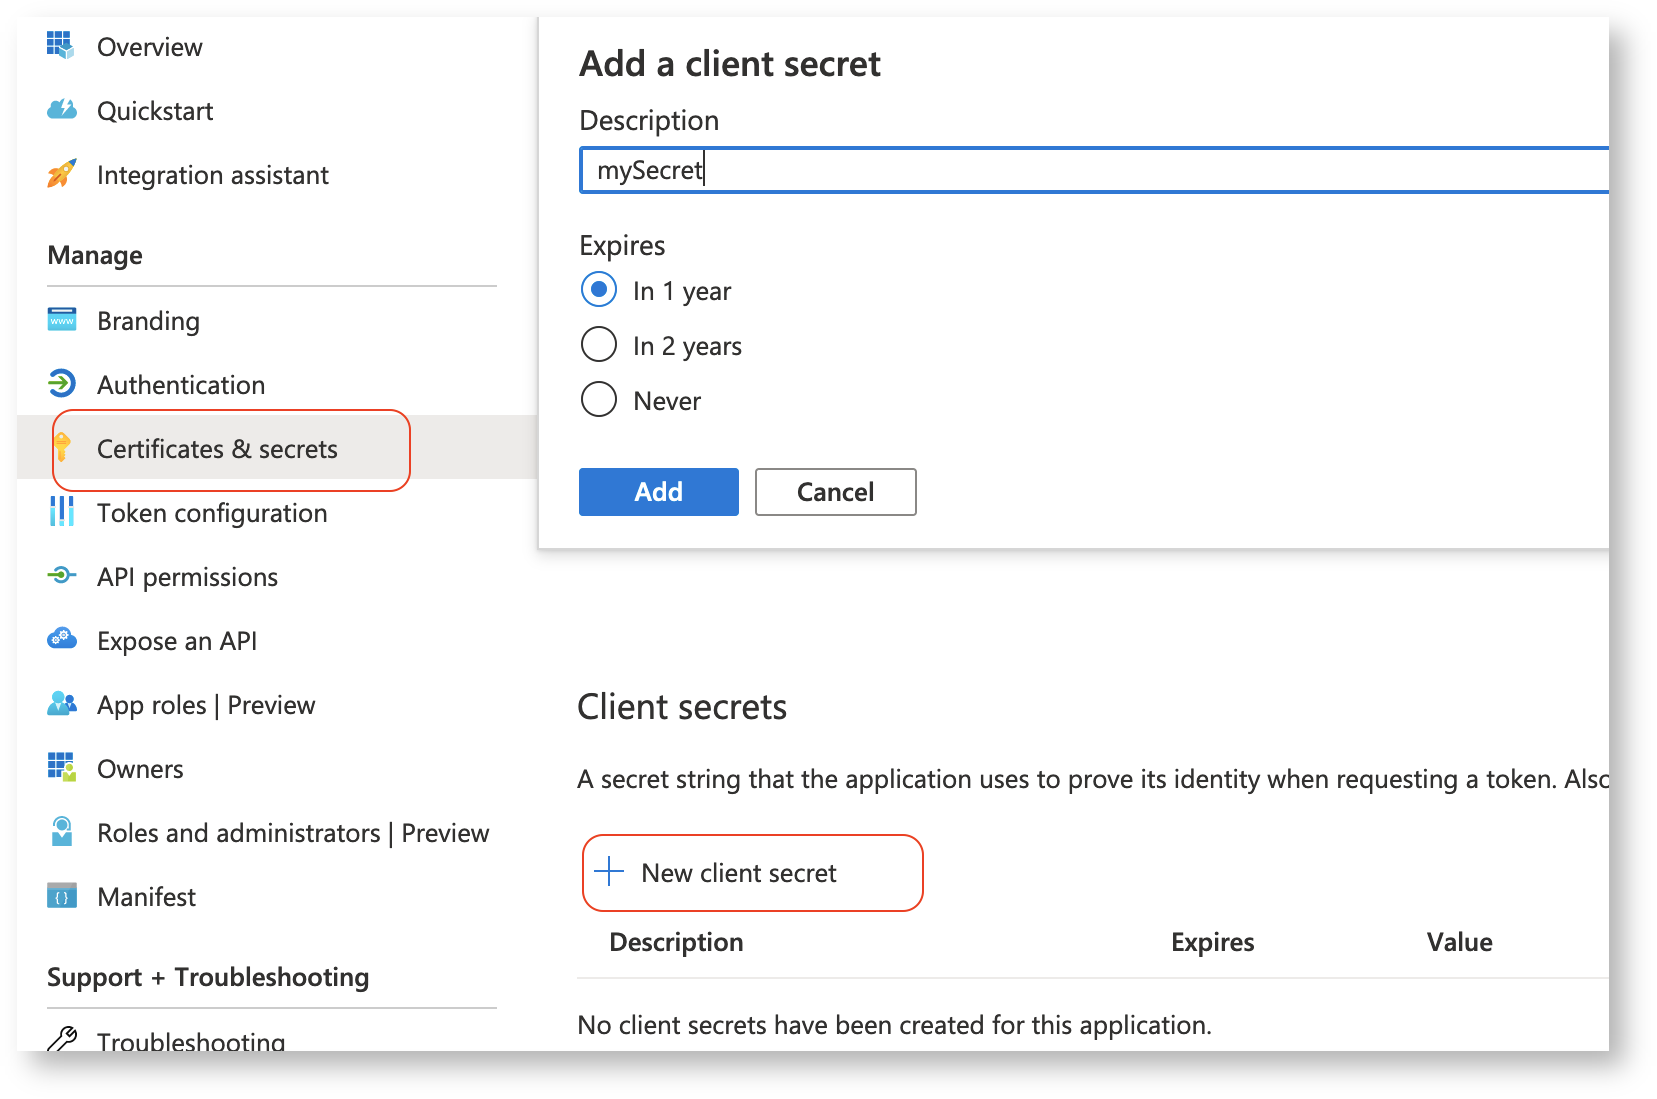
Task: Select the In 1 year expiry option
Action: click(x=599, y=291)
